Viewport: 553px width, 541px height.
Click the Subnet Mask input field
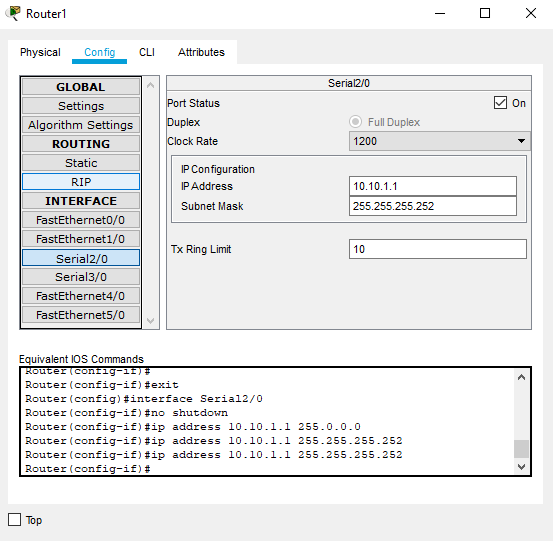[433, 206]
